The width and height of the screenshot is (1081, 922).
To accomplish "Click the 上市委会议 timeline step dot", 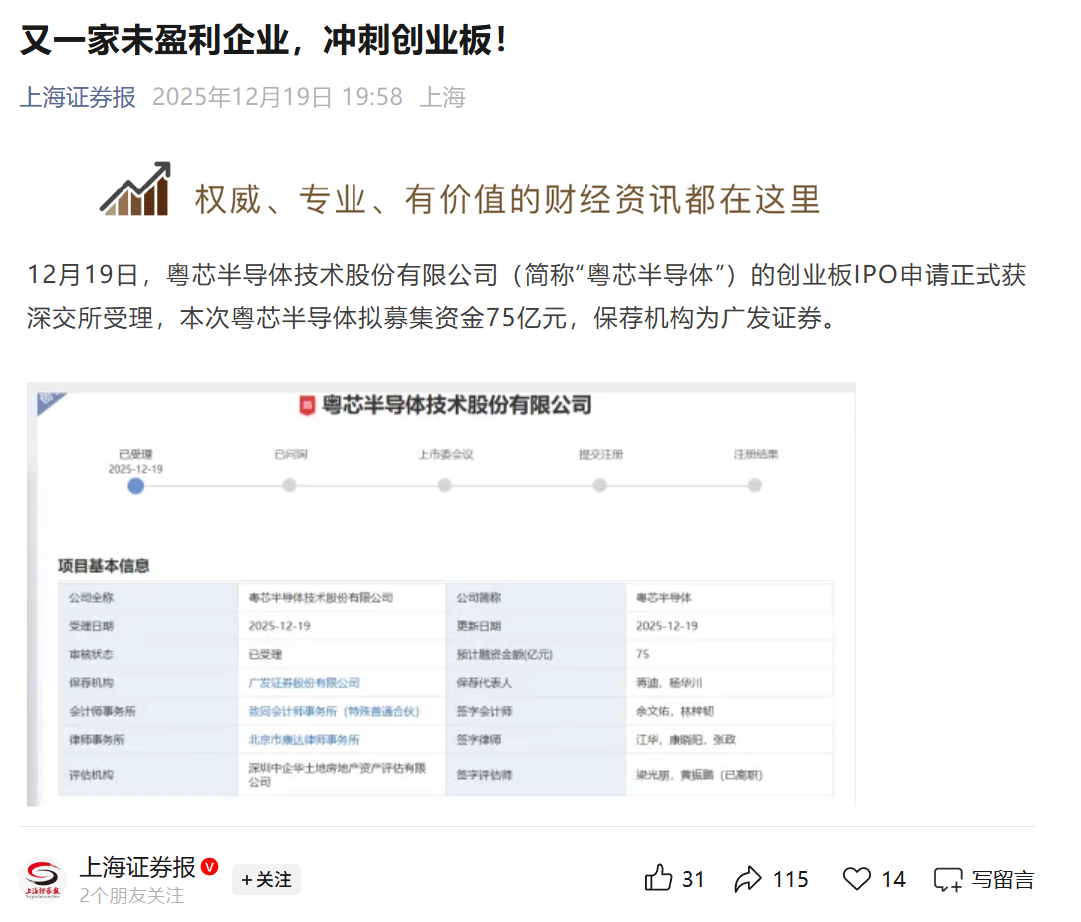I will tap(445, 485).
